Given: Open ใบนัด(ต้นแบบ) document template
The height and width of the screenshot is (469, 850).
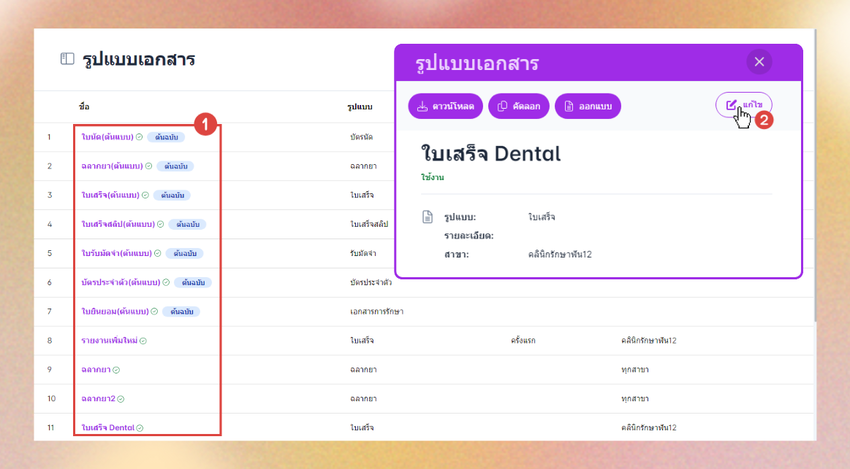Looking at the screenshot, I should pyautogui.click(x=107, y=137).
